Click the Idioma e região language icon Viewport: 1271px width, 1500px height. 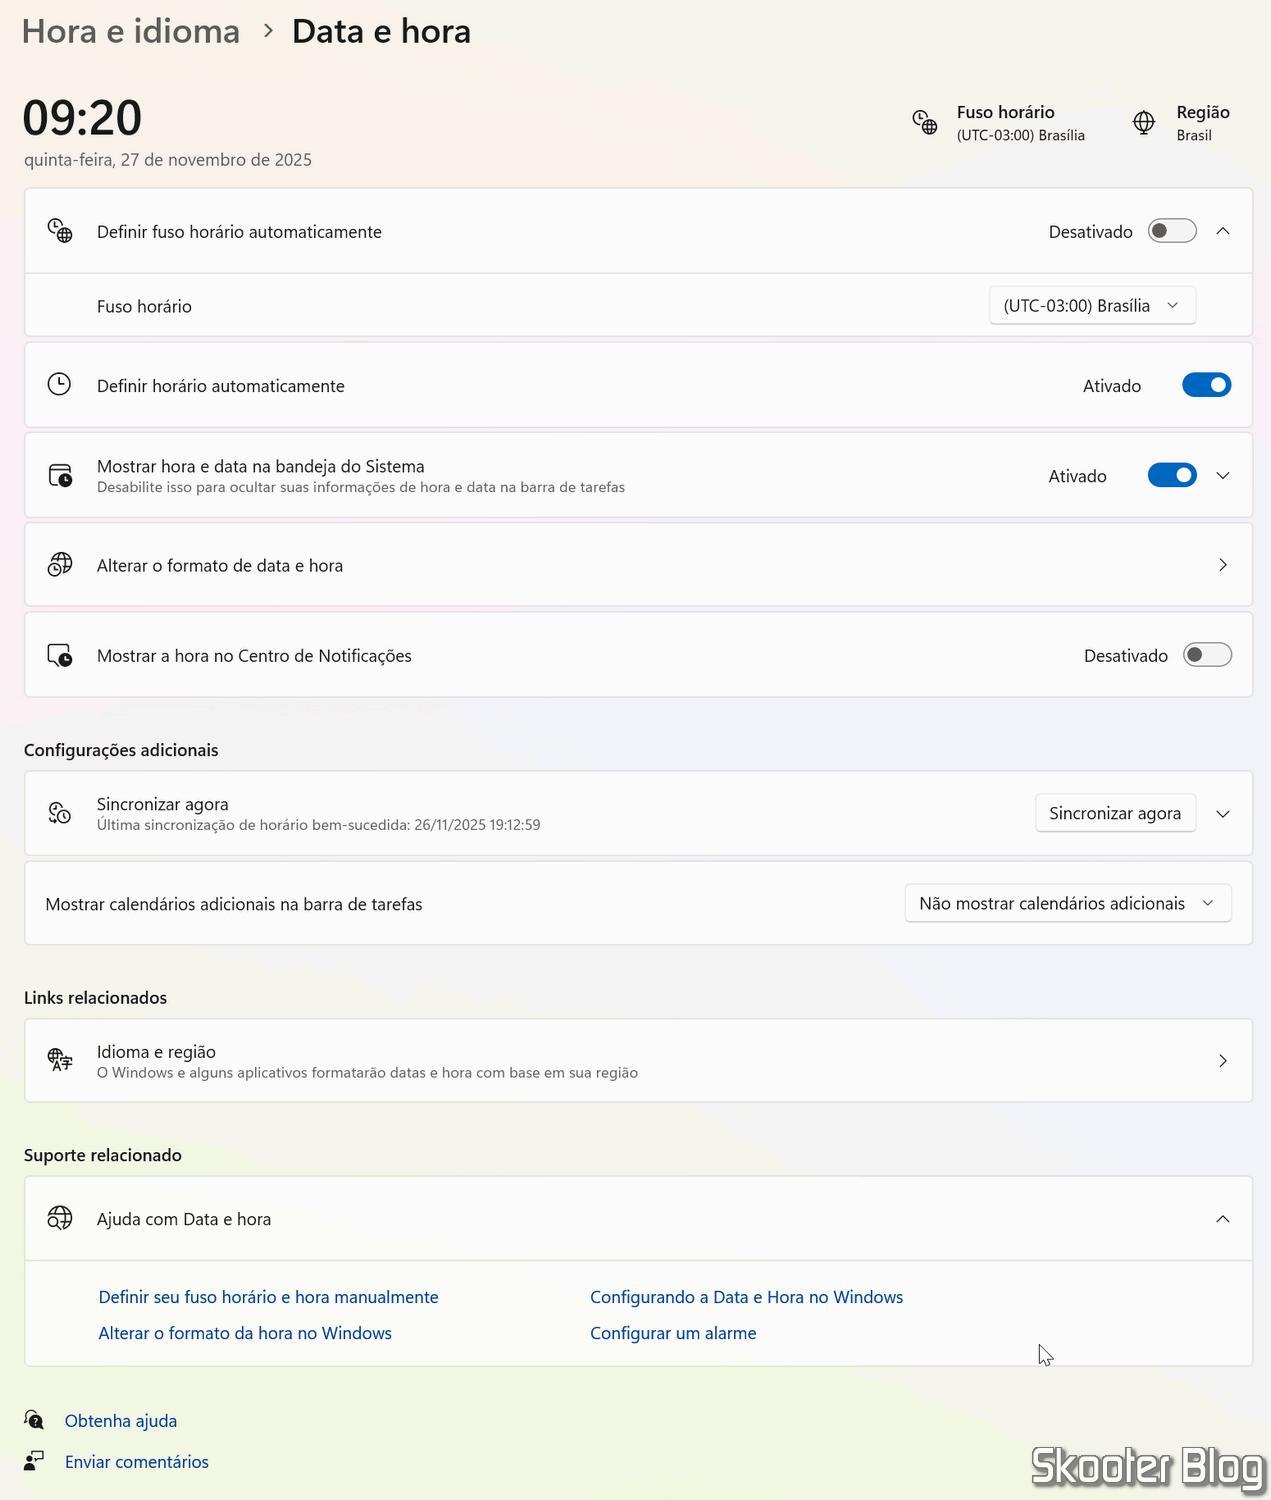60,1060
